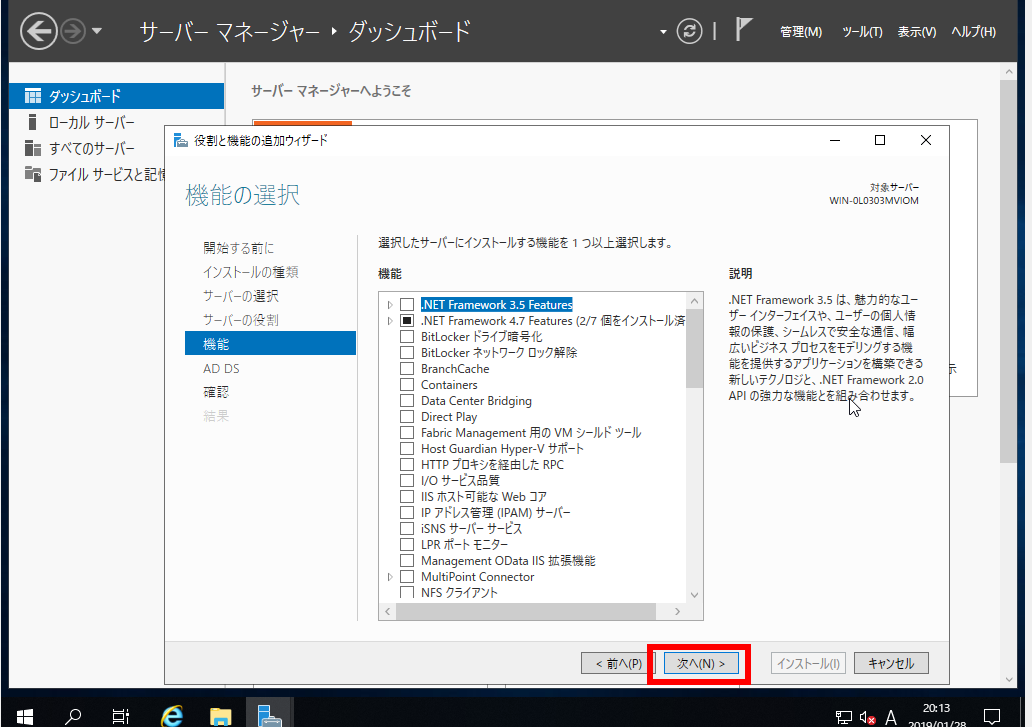
Task: Check LPR ポート モニター checkbox
Action: pos(407,545)
